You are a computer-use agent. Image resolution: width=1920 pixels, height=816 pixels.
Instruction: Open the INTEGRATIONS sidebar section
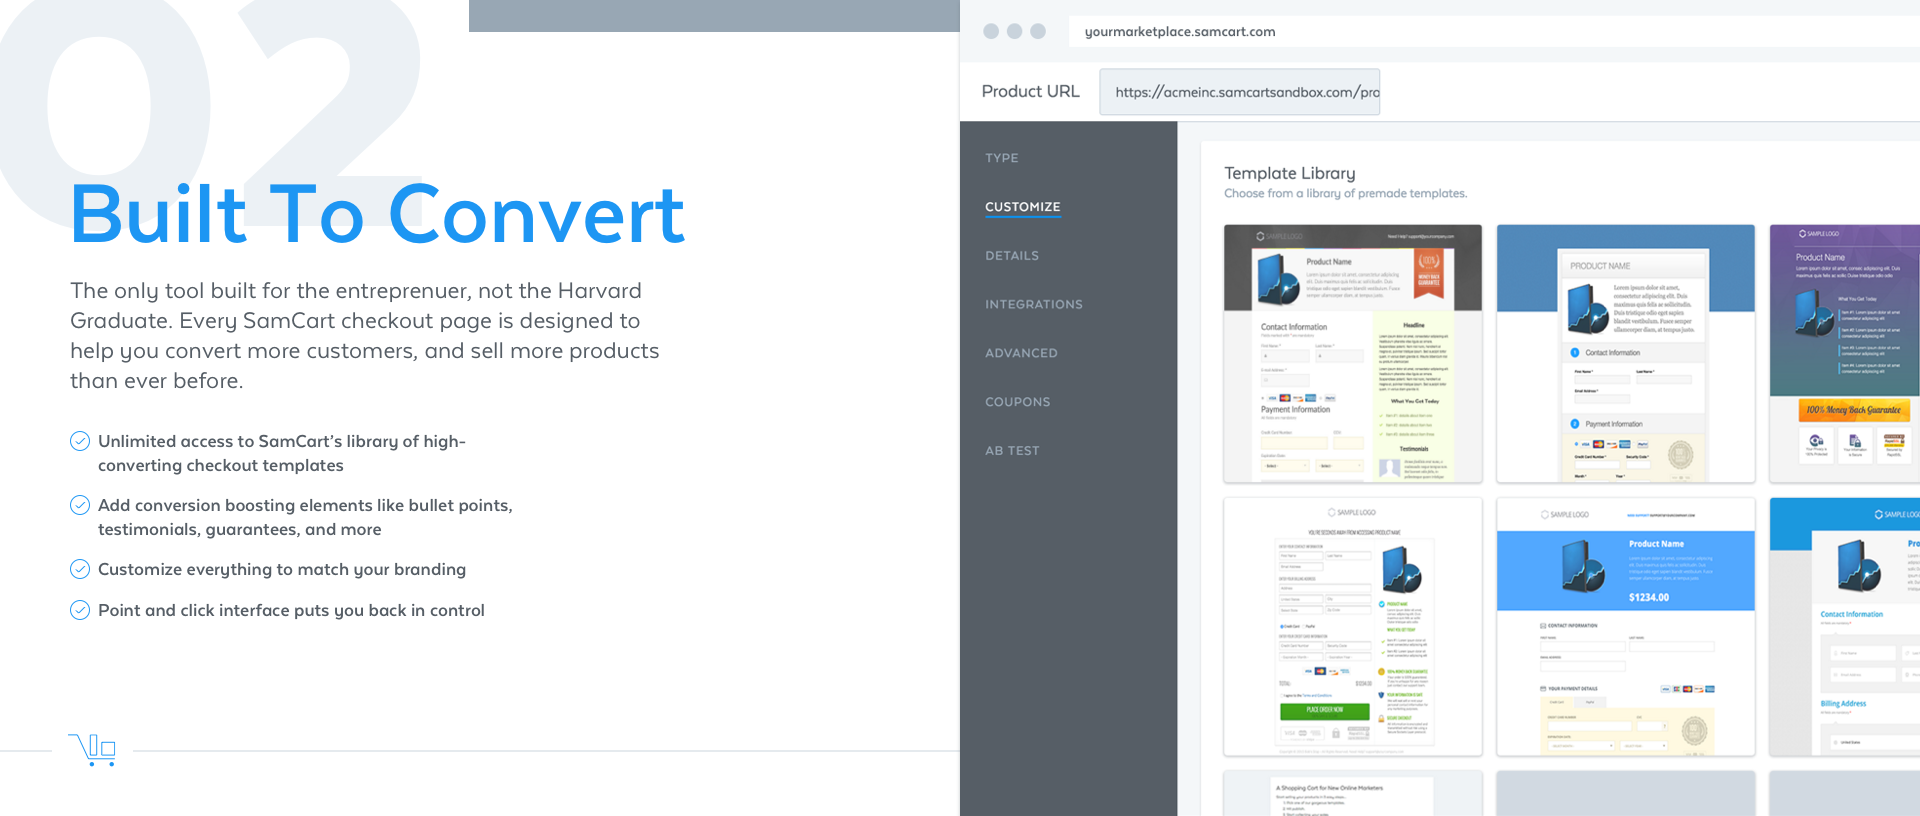coord(1034,305)
